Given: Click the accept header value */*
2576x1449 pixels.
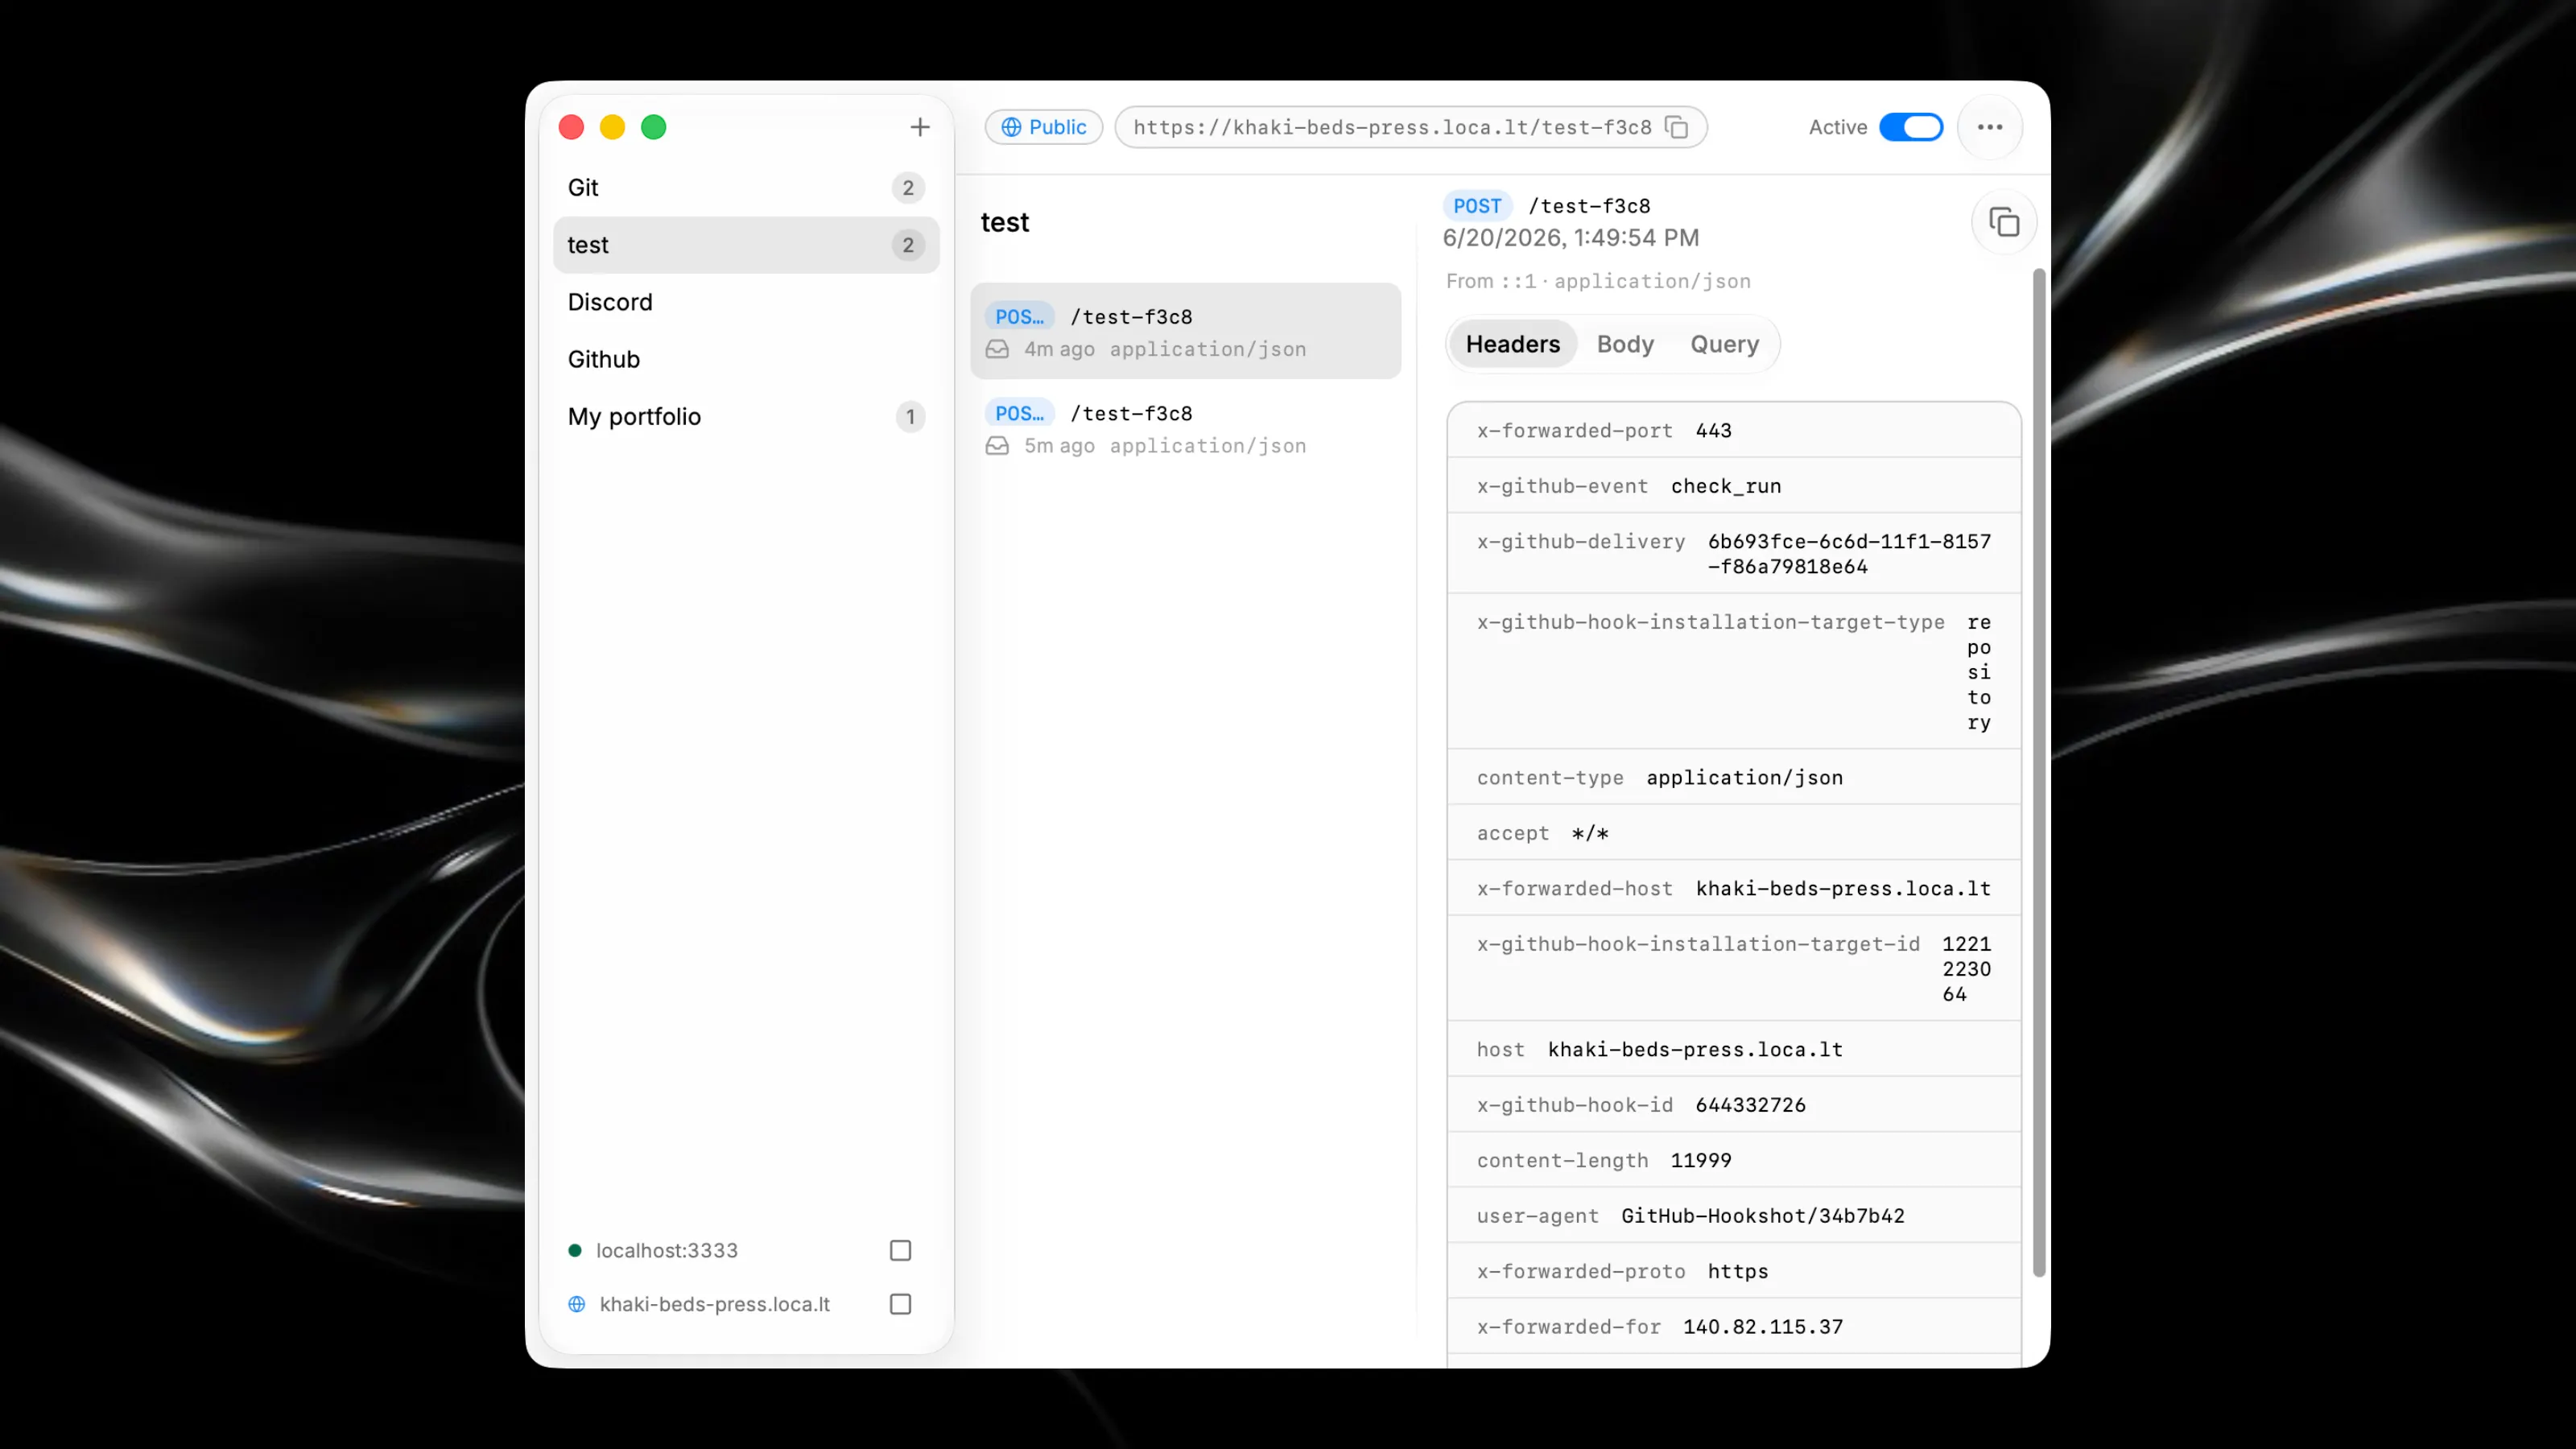Looking at the screenshot, I should [1589, 833].
